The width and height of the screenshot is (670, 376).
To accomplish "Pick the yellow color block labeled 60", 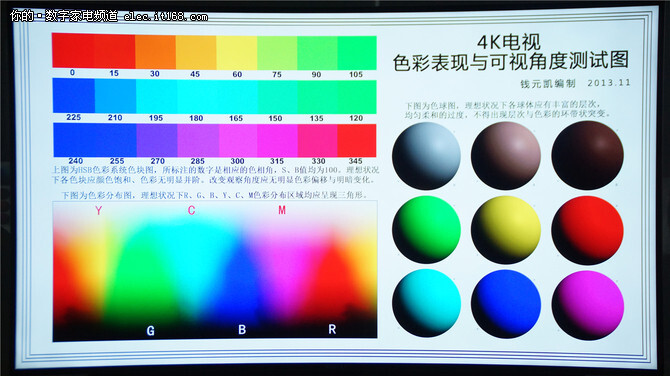I will pos(236,53).
